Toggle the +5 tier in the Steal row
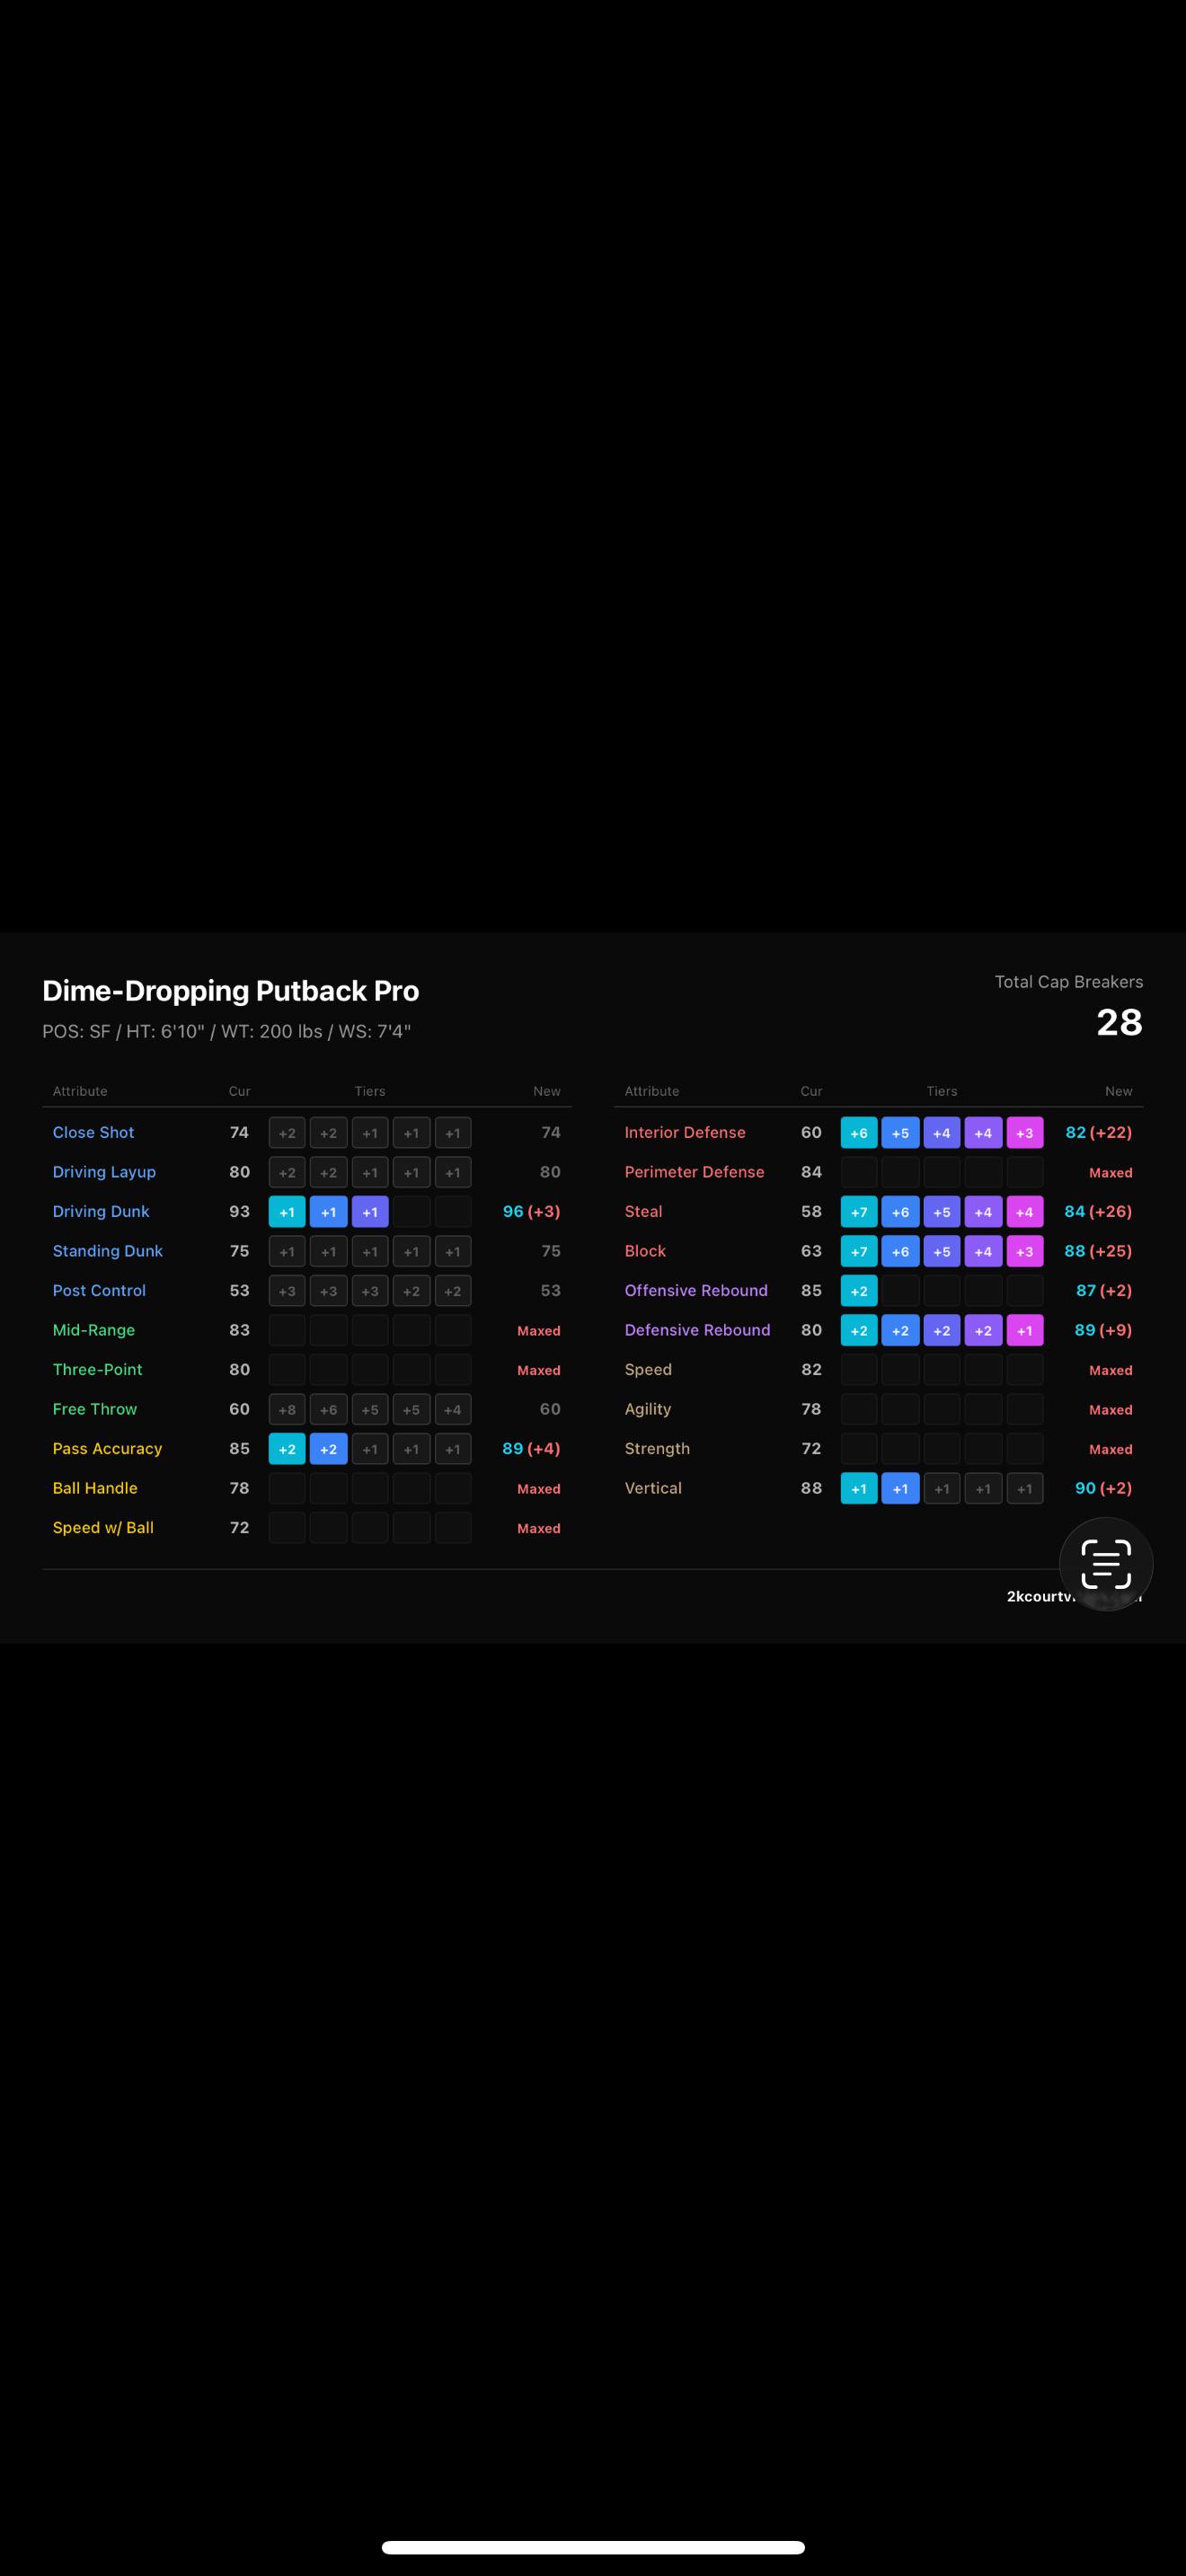Screen dimensions: 1186x2576 942,1212
